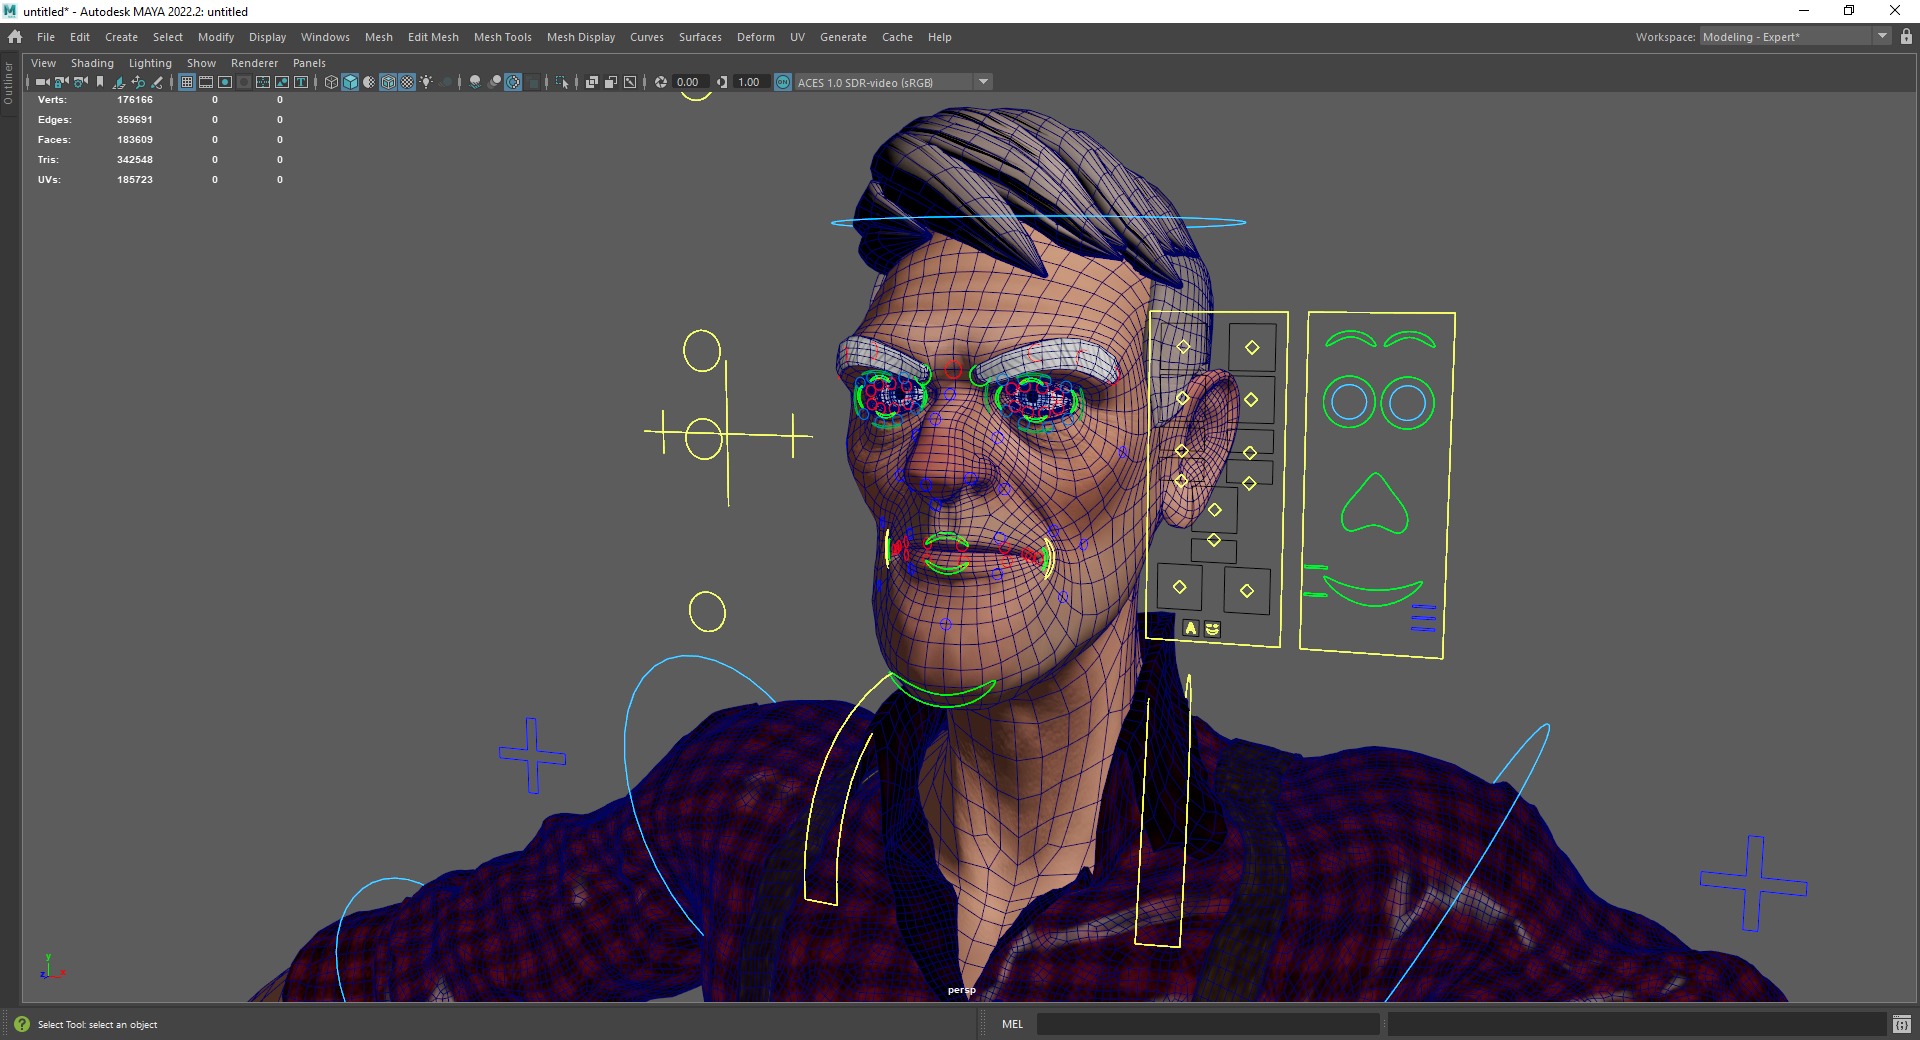
Task: Click the Gamma reset icon
Action: click(722, 82)
